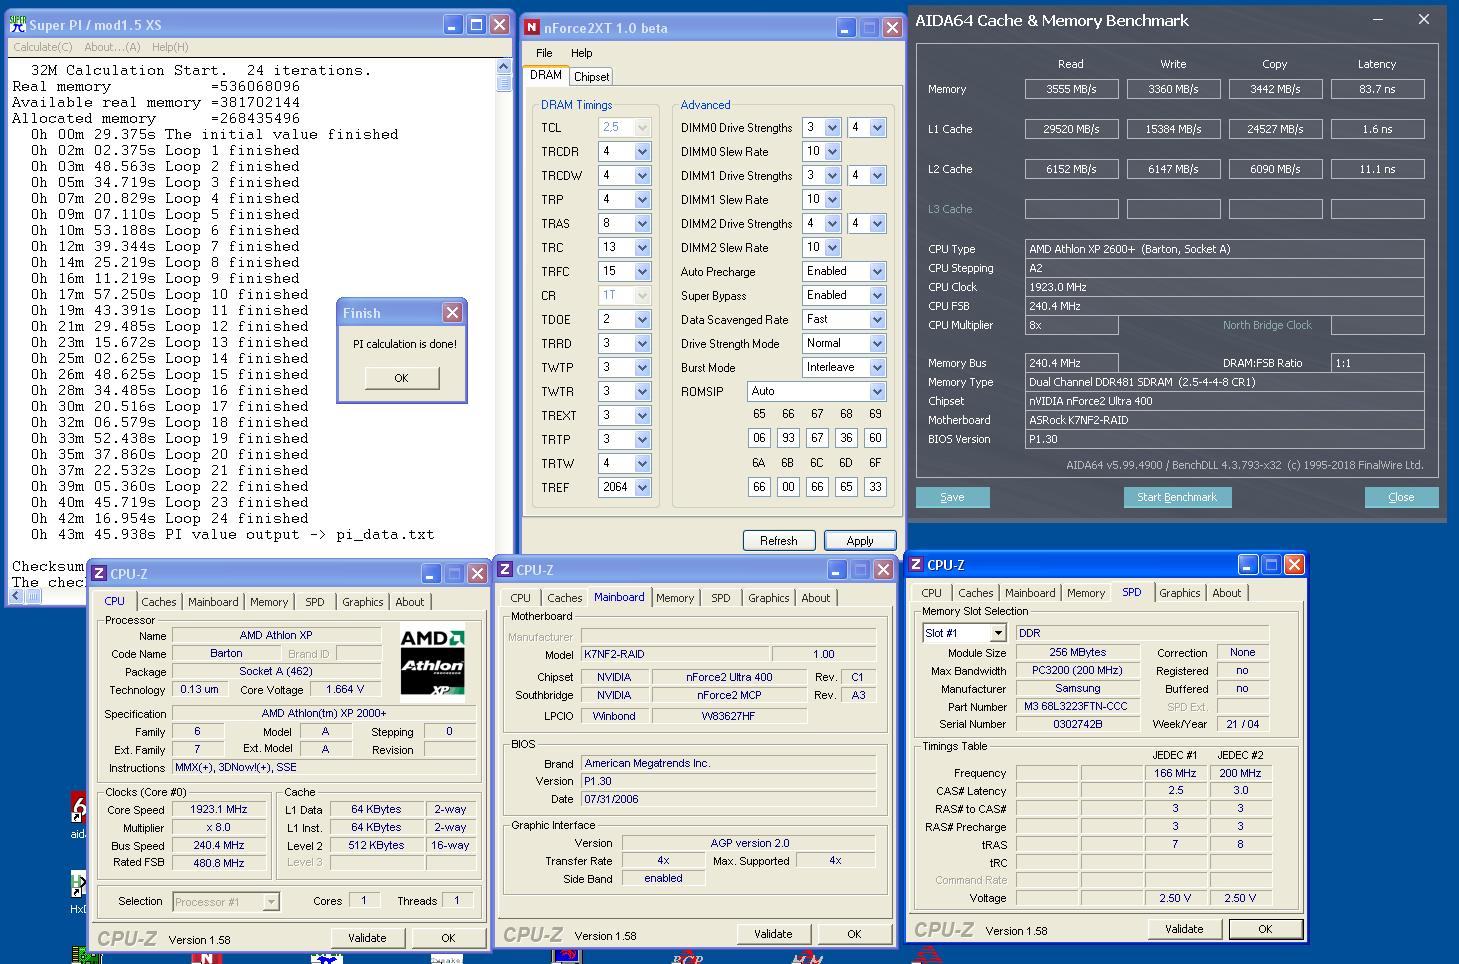Click the Super PI horizontal scrollbar left arrow

(15, 596)
